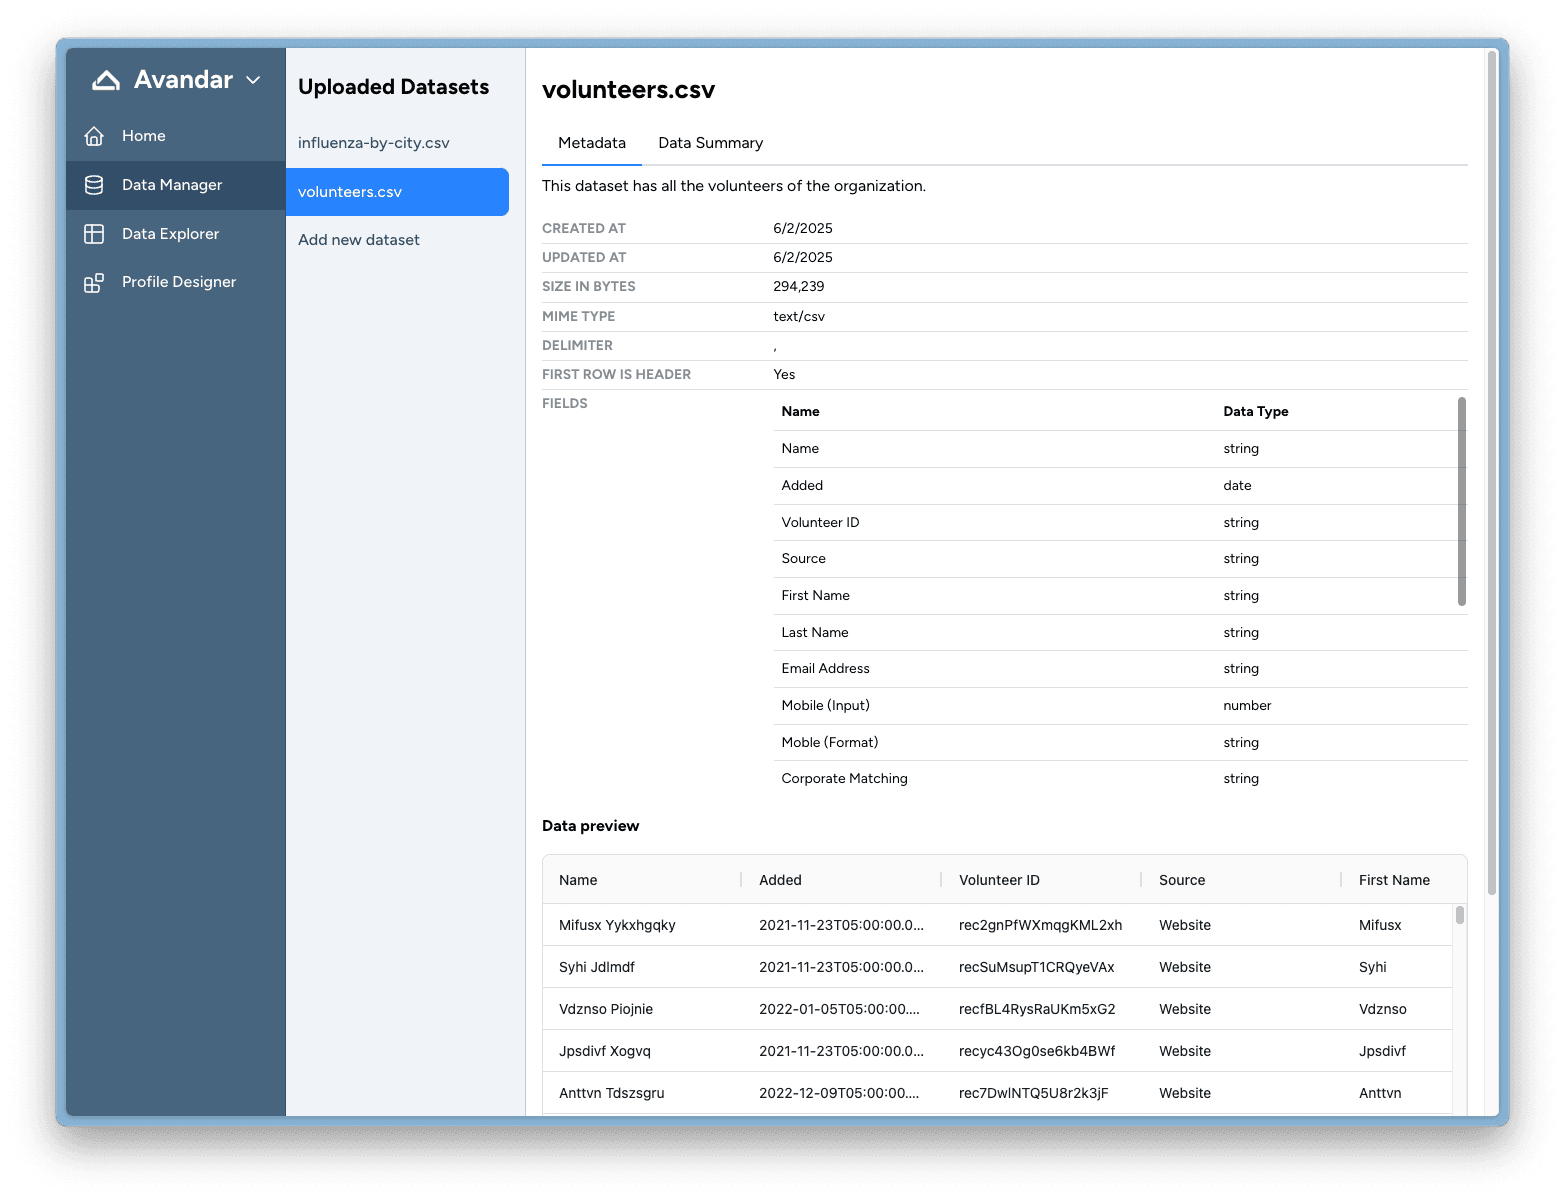Click the Source column header in preview
This screenshot has height=1200, width=1565.
1182,880
